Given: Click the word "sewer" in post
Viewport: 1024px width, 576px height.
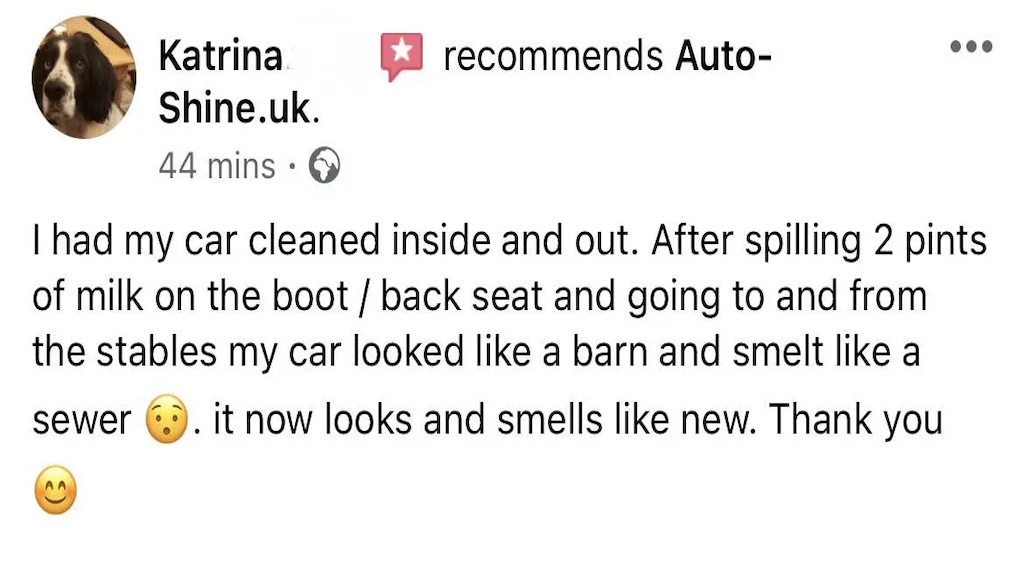Looking at the screenshot, I should pyautogui.click(x=82, y=420).
